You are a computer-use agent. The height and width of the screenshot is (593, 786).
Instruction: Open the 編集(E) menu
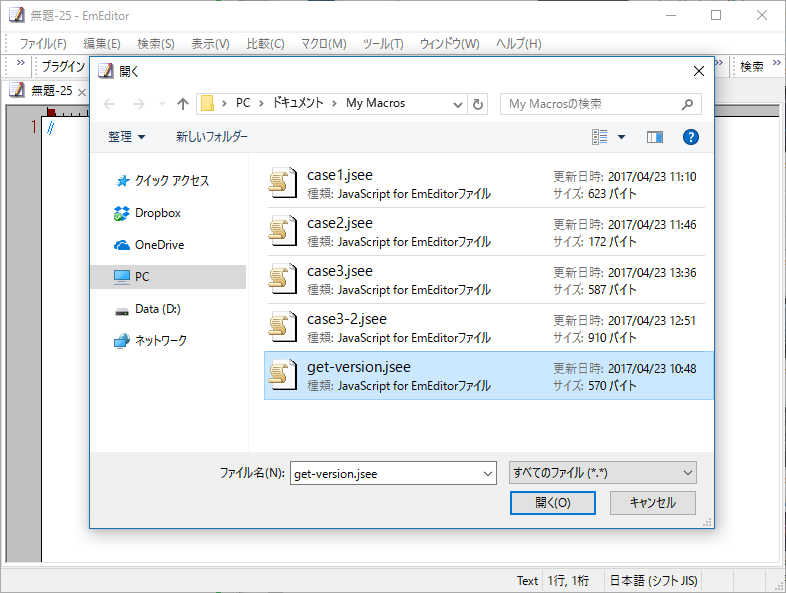click(102, 44)
